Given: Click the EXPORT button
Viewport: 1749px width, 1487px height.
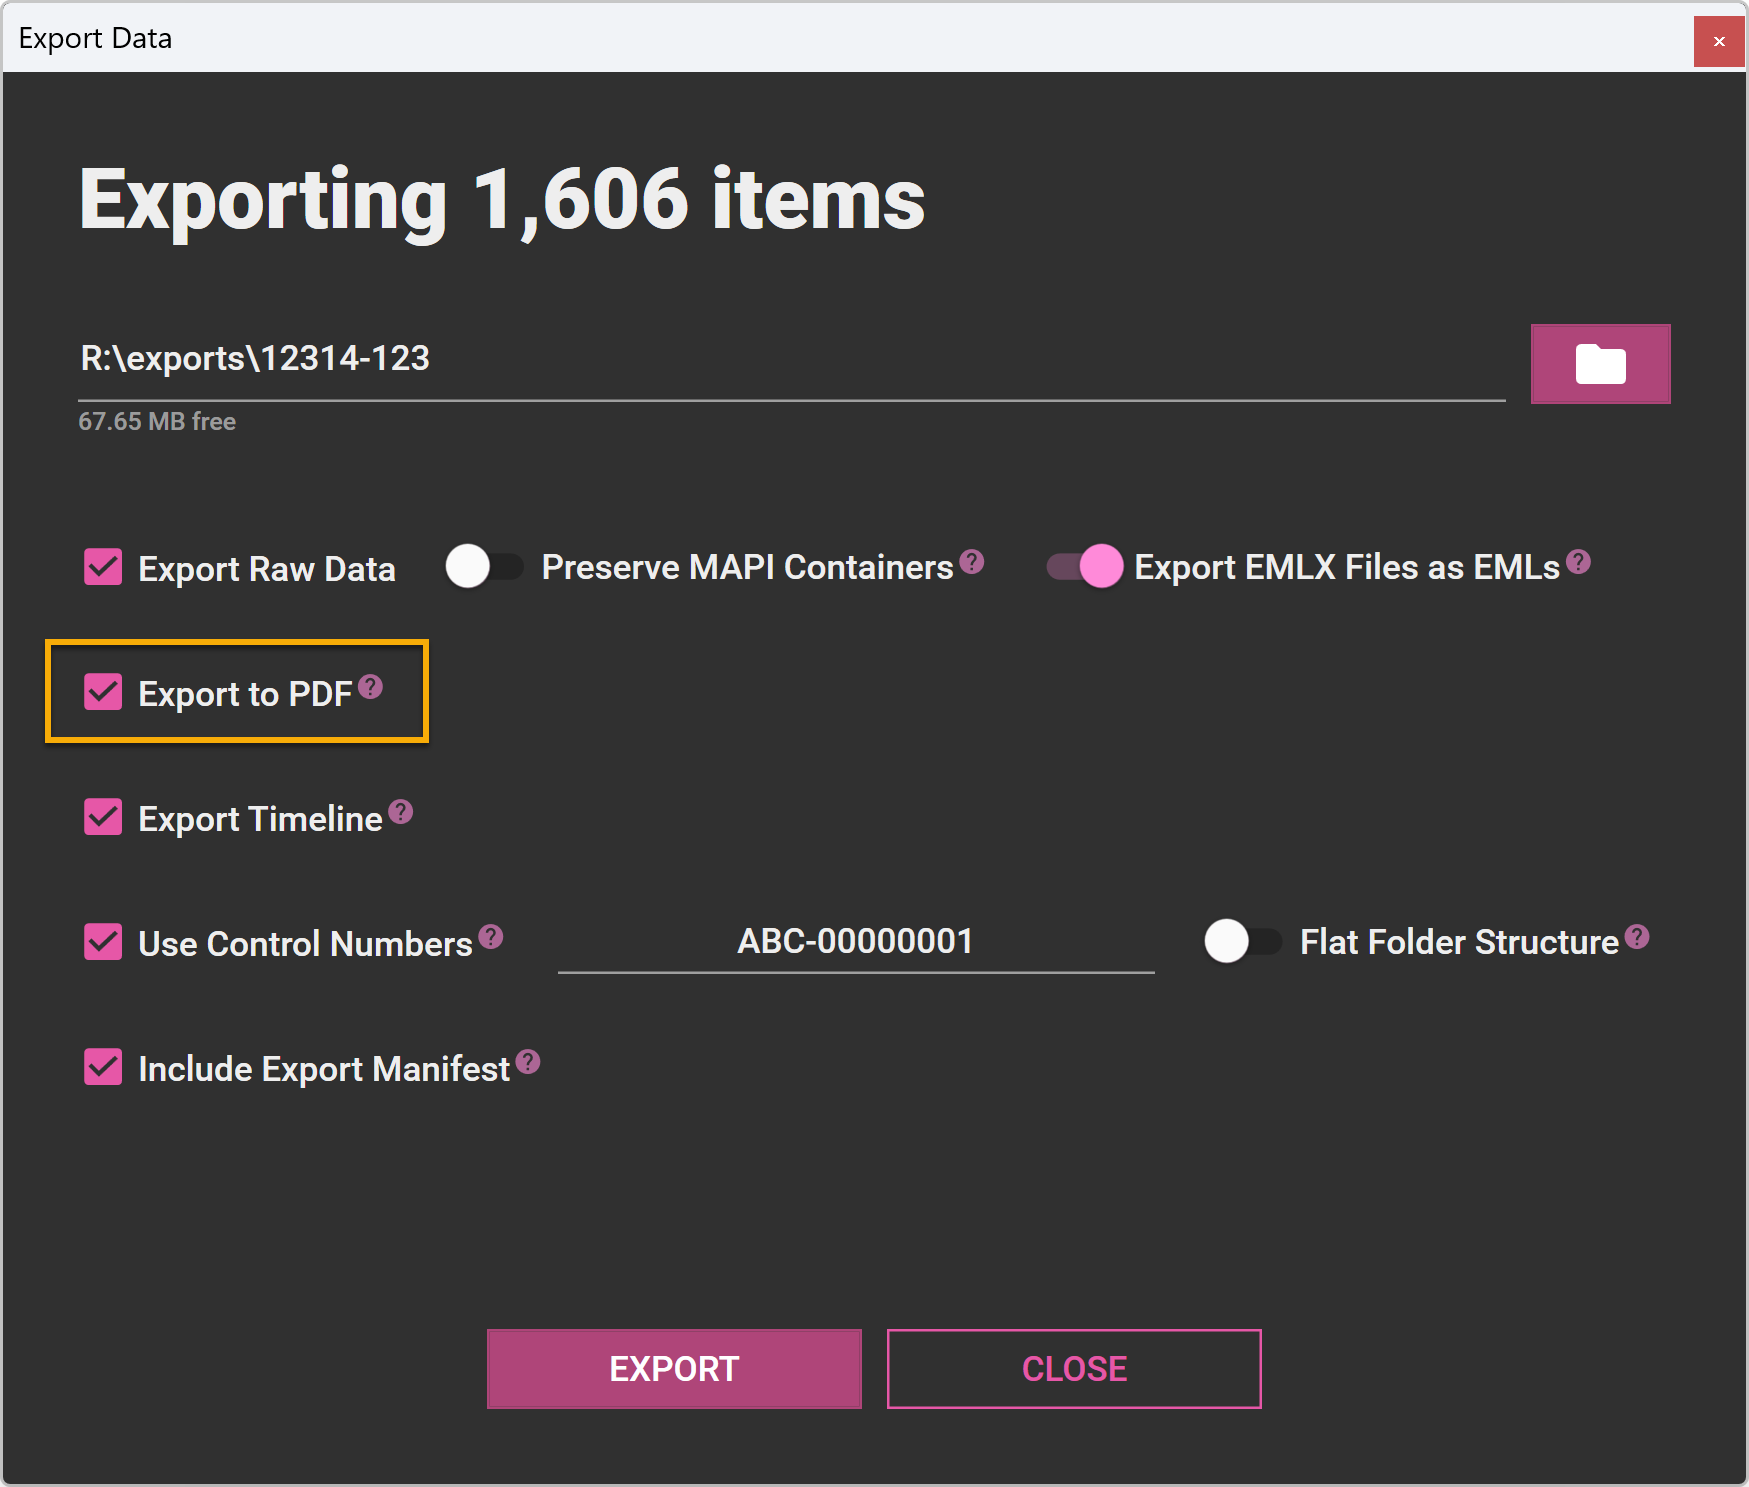Looking at the screenshot, I should coord(673,1368).
